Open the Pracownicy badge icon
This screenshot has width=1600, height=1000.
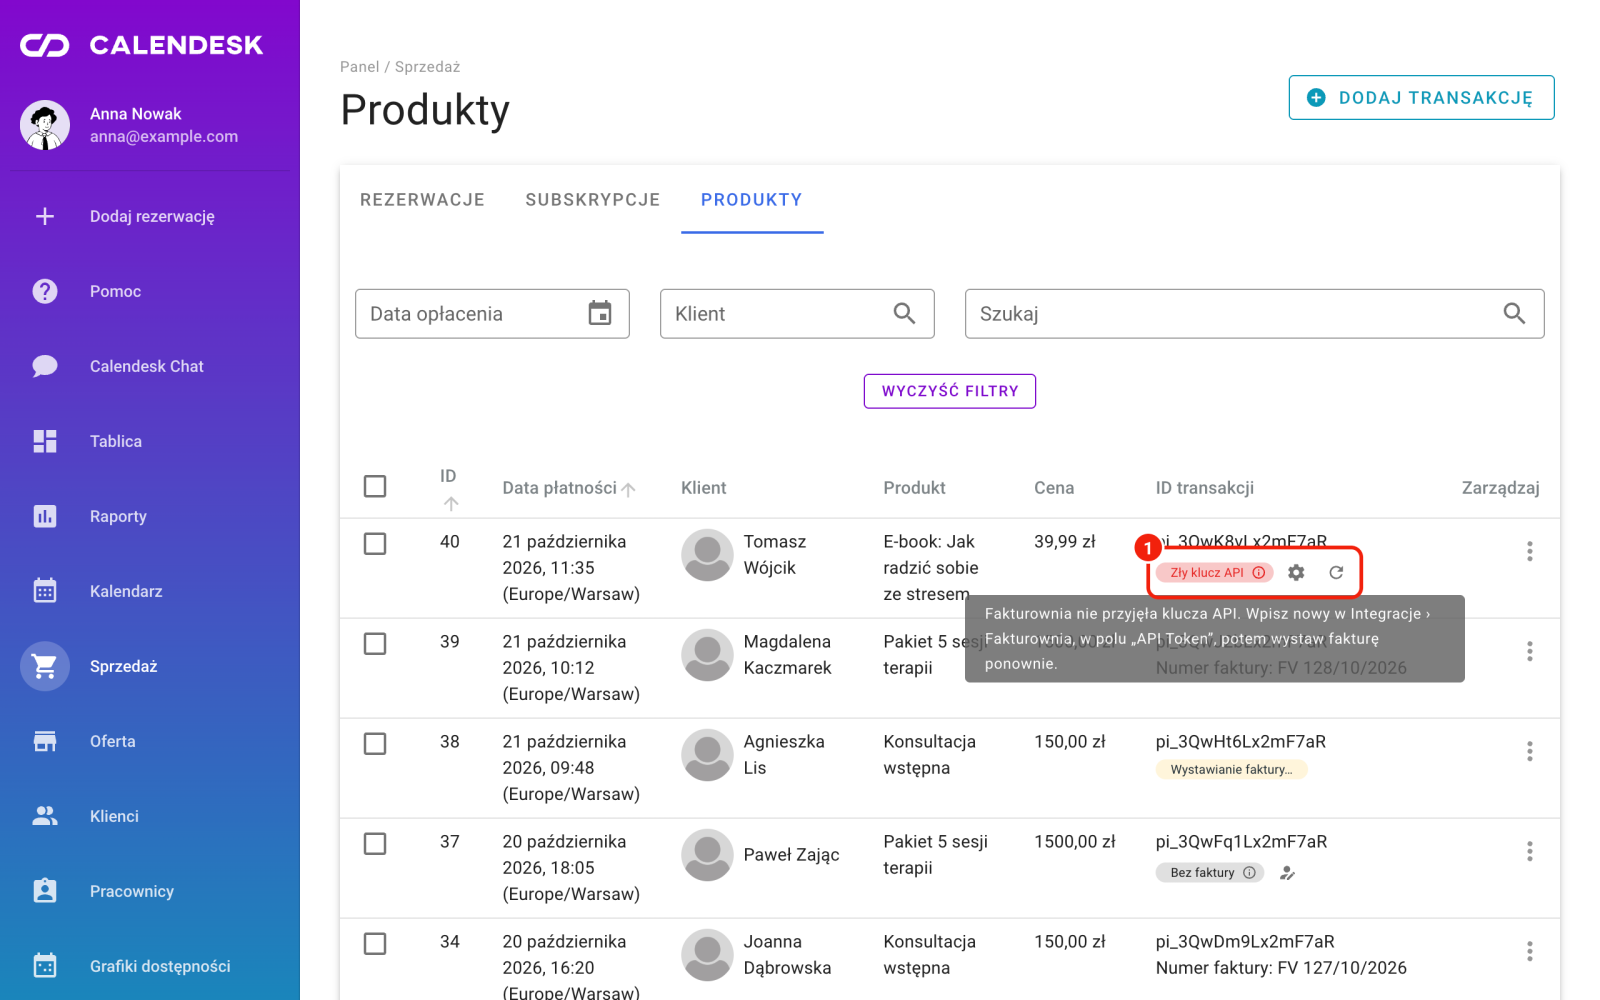point(45,891)
